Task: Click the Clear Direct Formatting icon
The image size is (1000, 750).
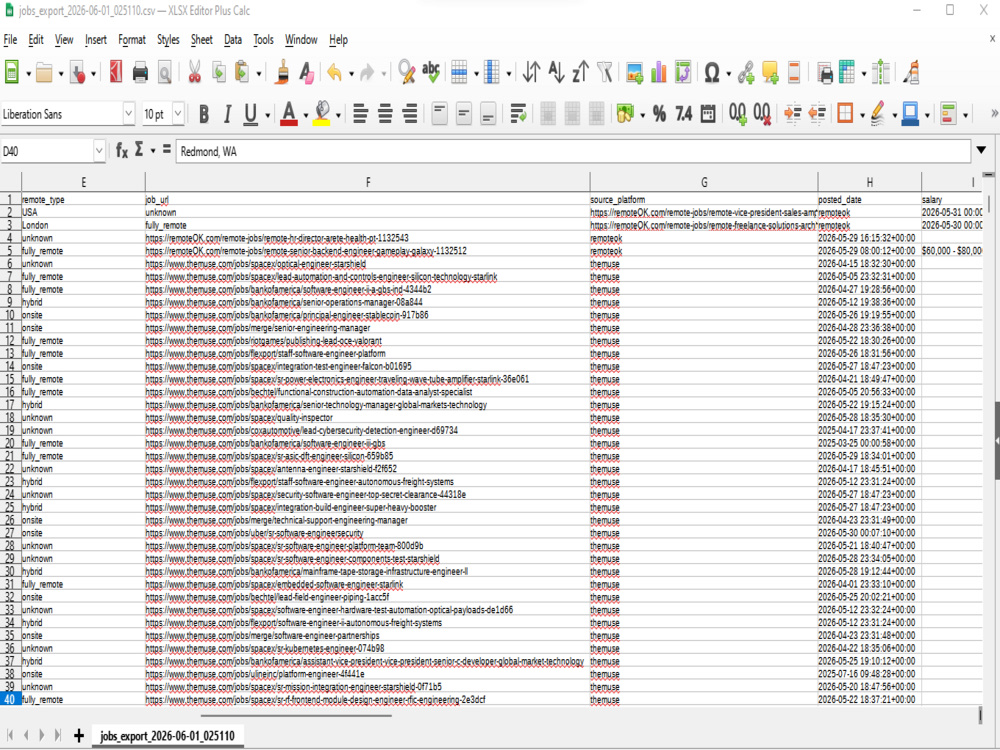Action: click(307, 73)
